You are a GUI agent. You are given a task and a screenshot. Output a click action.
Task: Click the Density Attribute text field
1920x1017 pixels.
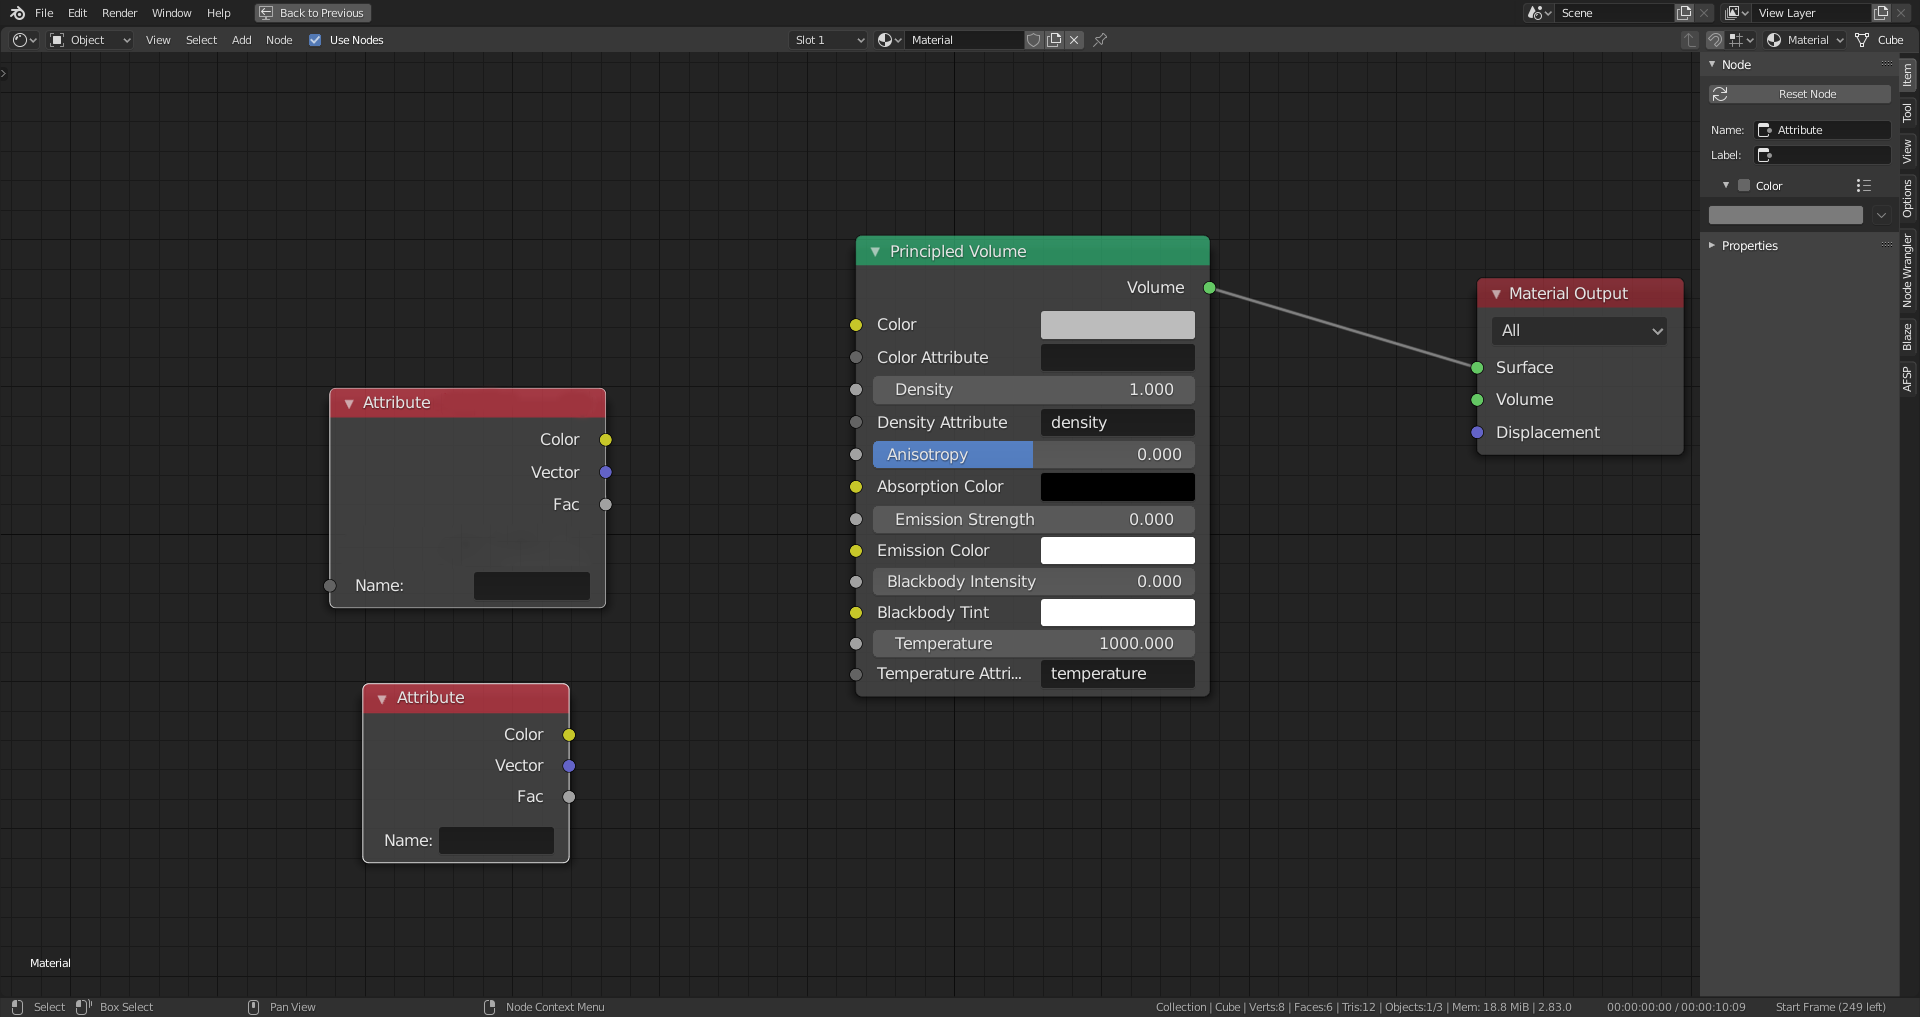point(1117,423)
